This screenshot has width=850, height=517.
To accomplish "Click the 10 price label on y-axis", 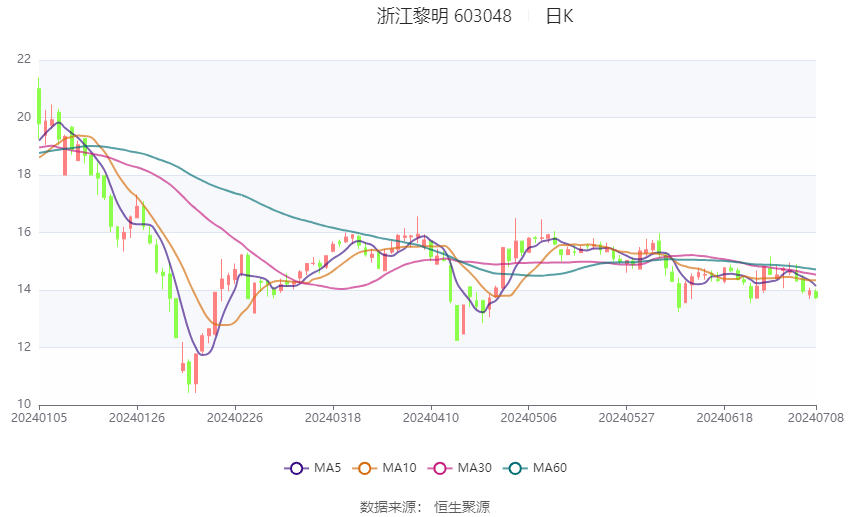I will point(24,404).
